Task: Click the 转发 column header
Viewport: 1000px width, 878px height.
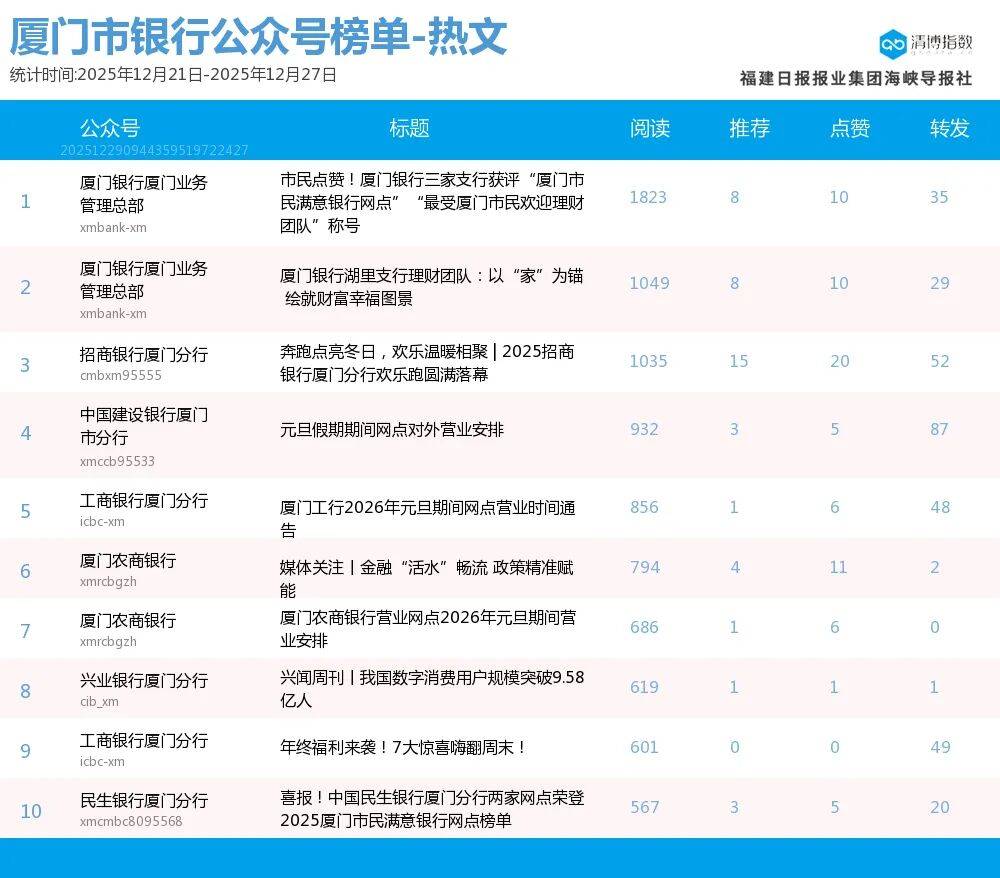Action: 949,128
